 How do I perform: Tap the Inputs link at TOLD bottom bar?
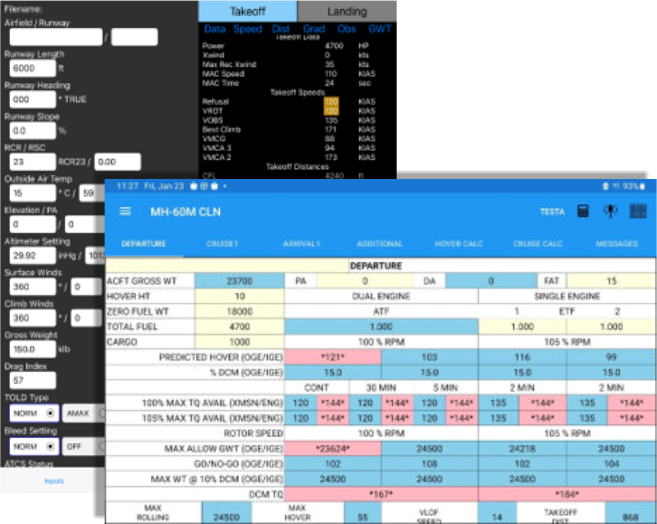[x=54, y=481]
